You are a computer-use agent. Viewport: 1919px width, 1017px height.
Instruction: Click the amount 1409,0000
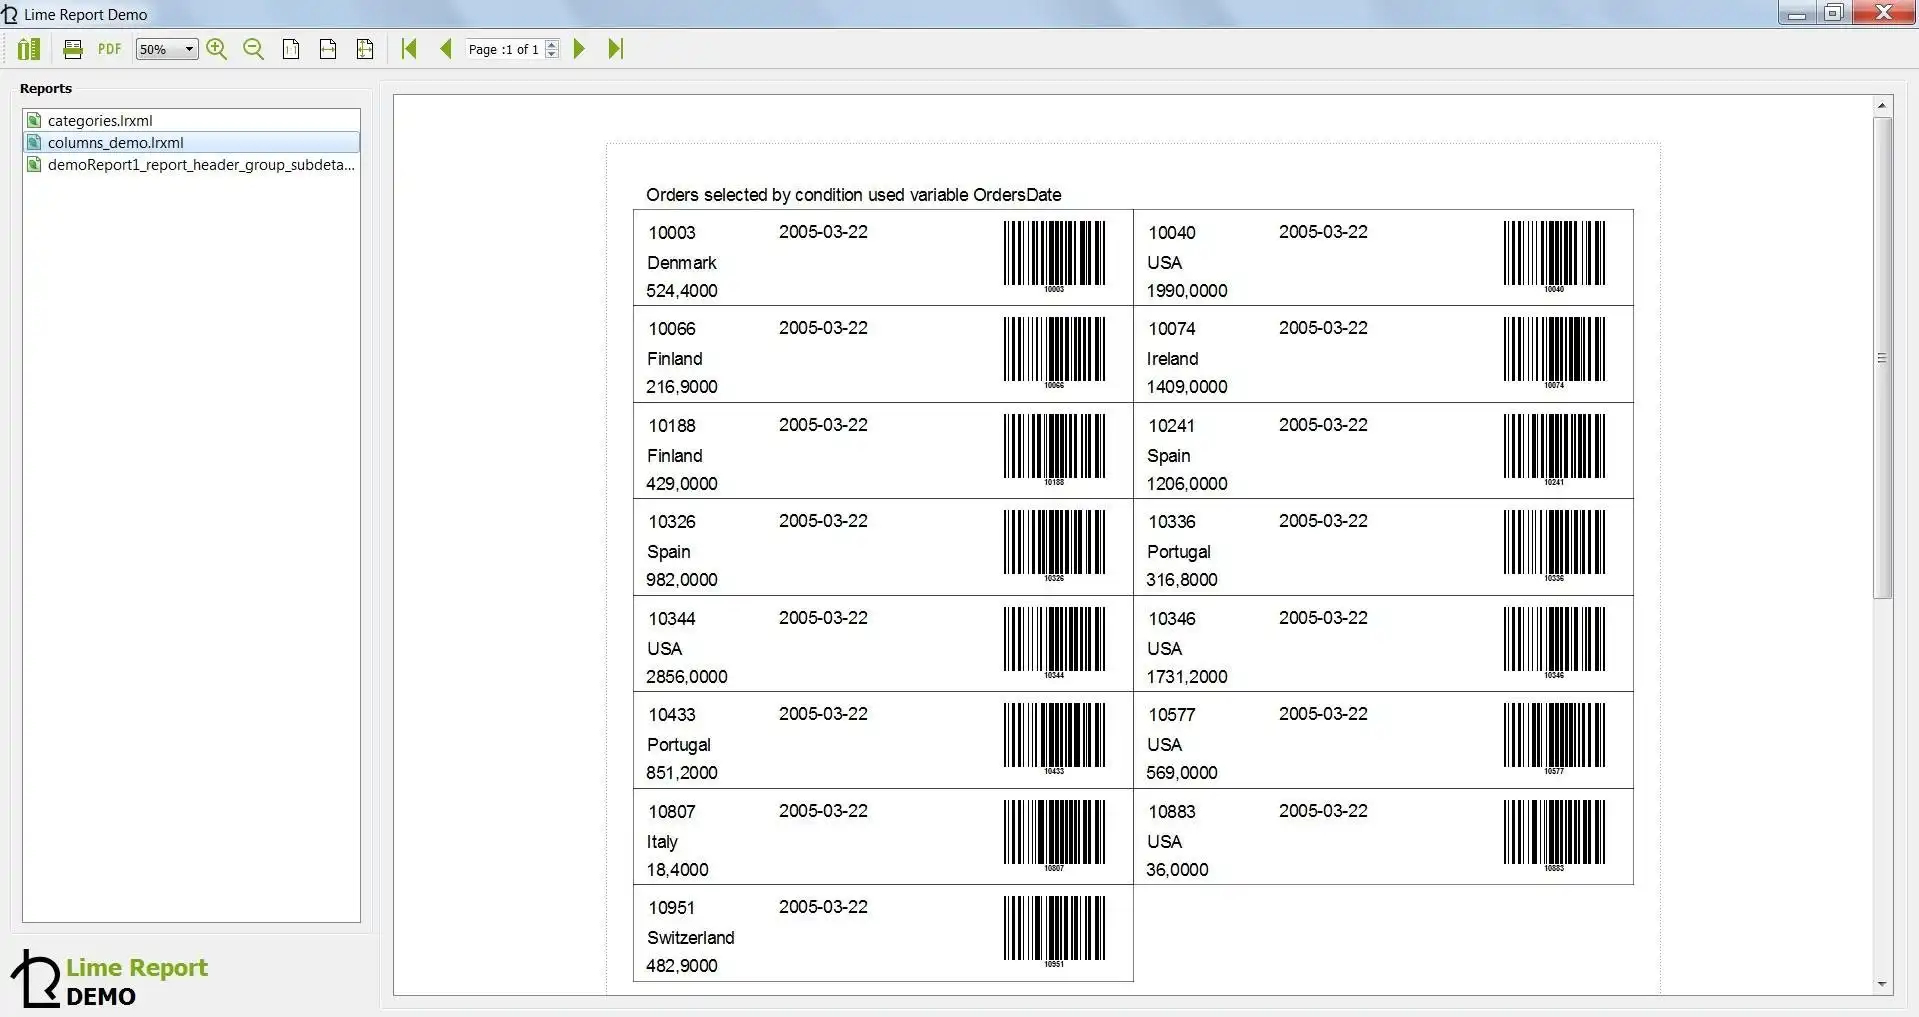(1187, 387)
